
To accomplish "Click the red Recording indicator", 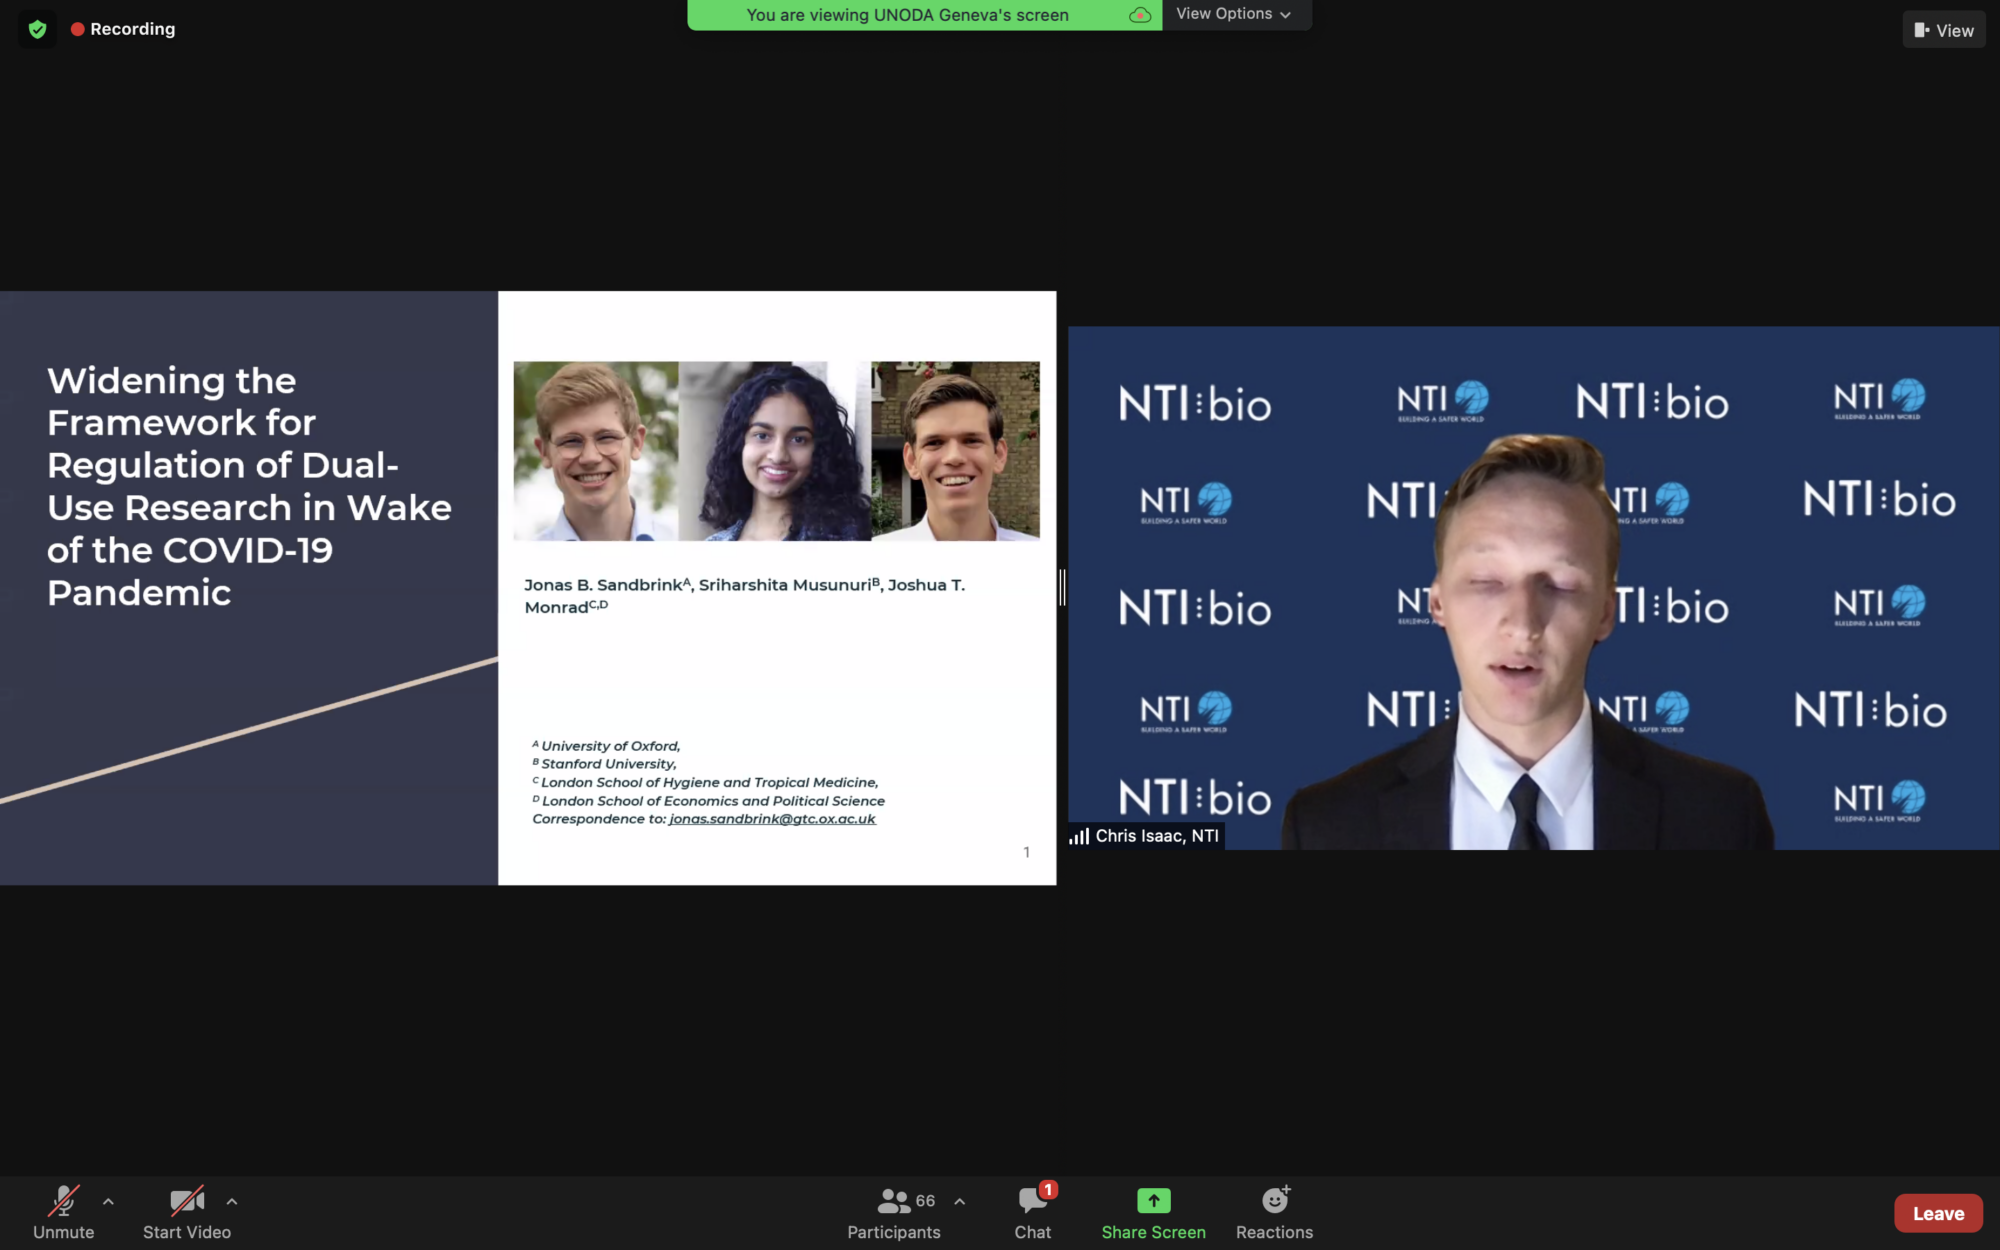I will pos(123,29).
